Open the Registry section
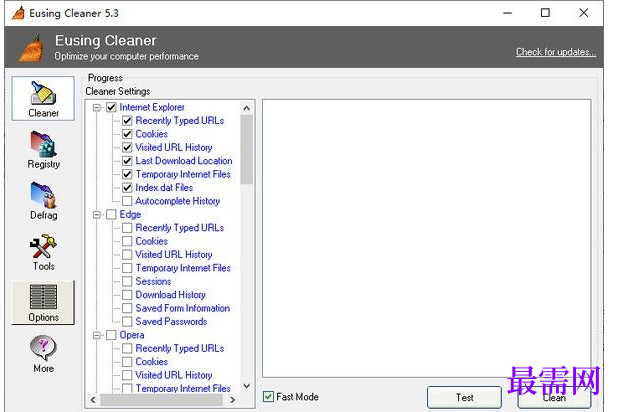619x412 pixels. click(x=43, y=150)
